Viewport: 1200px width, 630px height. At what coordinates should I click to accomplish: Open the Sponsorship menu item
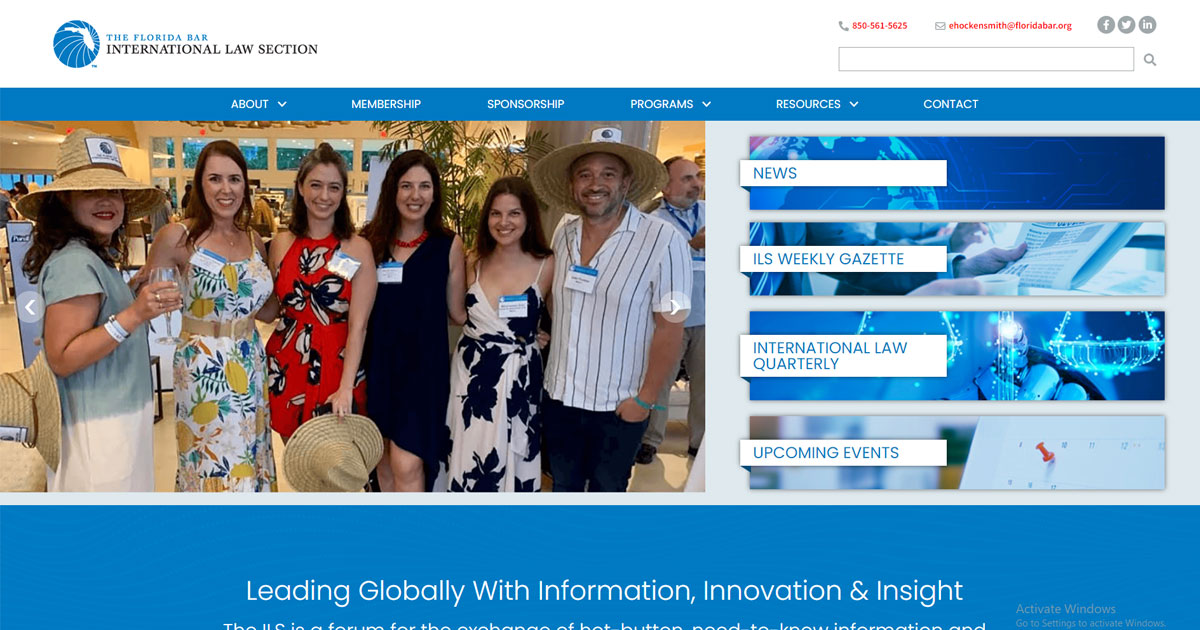point(525,104)
